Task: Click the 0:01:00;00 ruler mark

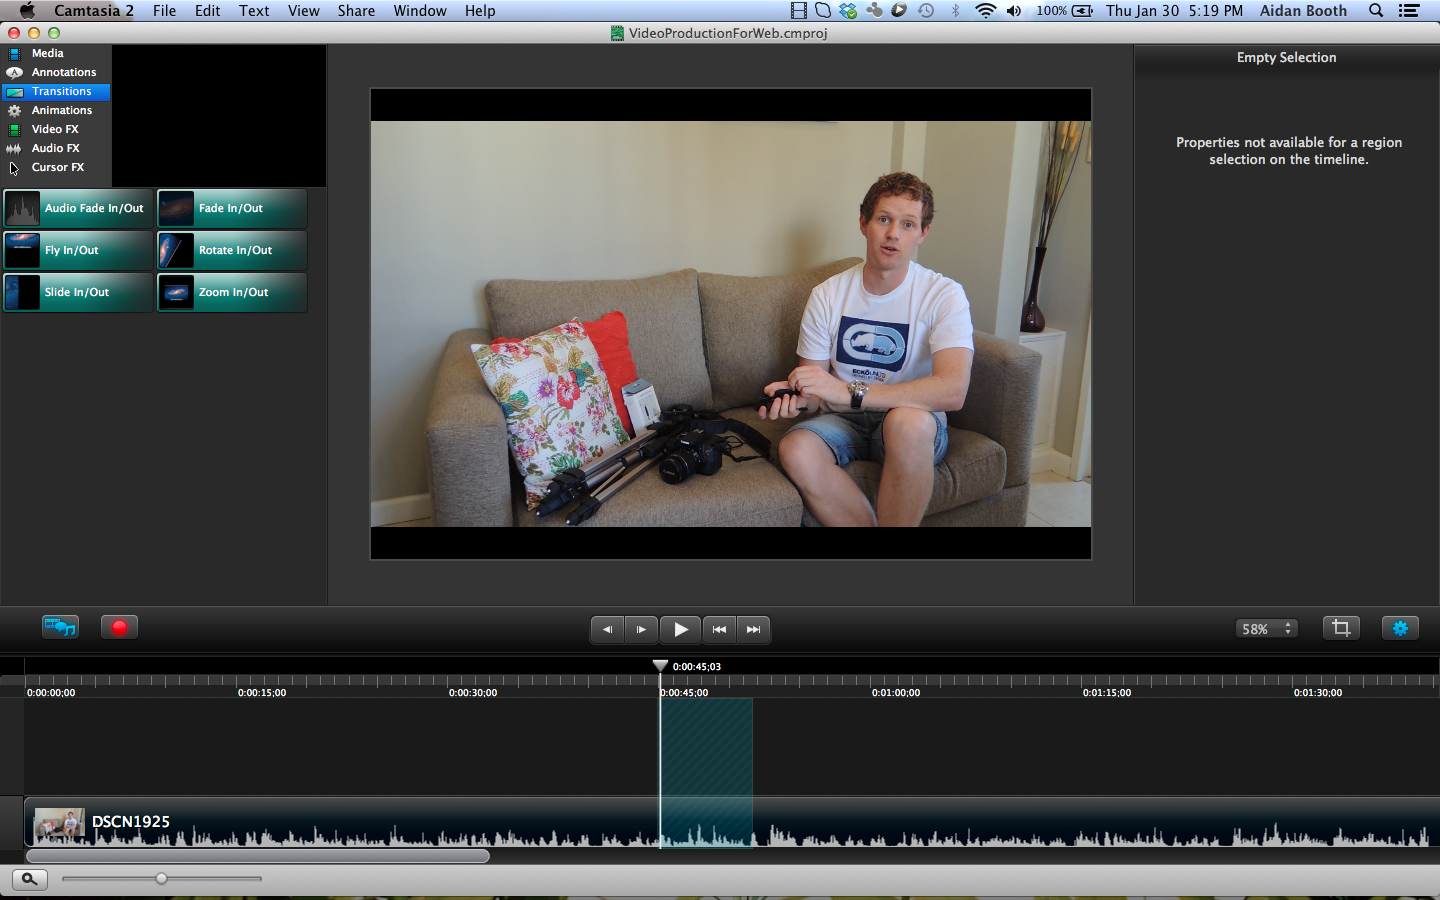Action: point(896,692)
